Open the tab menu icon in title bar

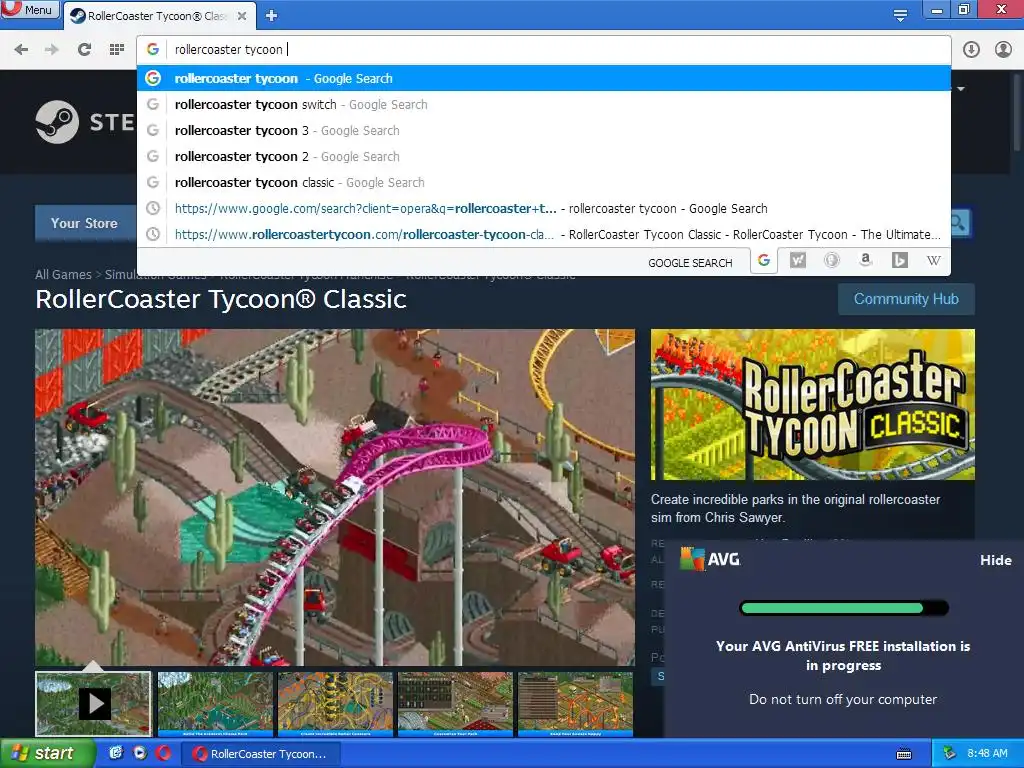pos(900,15)
